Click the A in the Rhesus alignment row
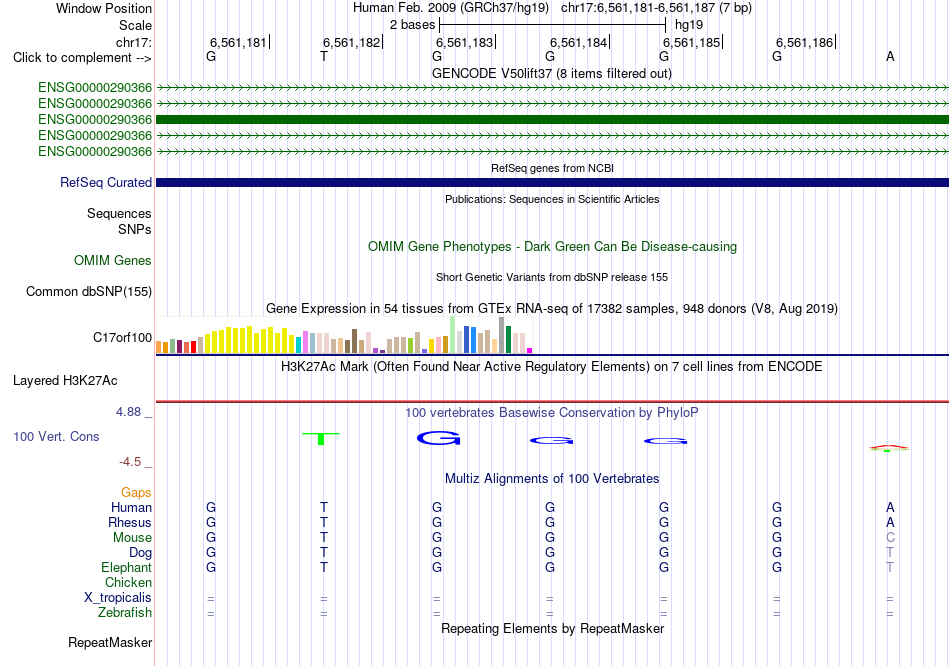This screenshot has height=666, width=950. (x=890, y=522)
